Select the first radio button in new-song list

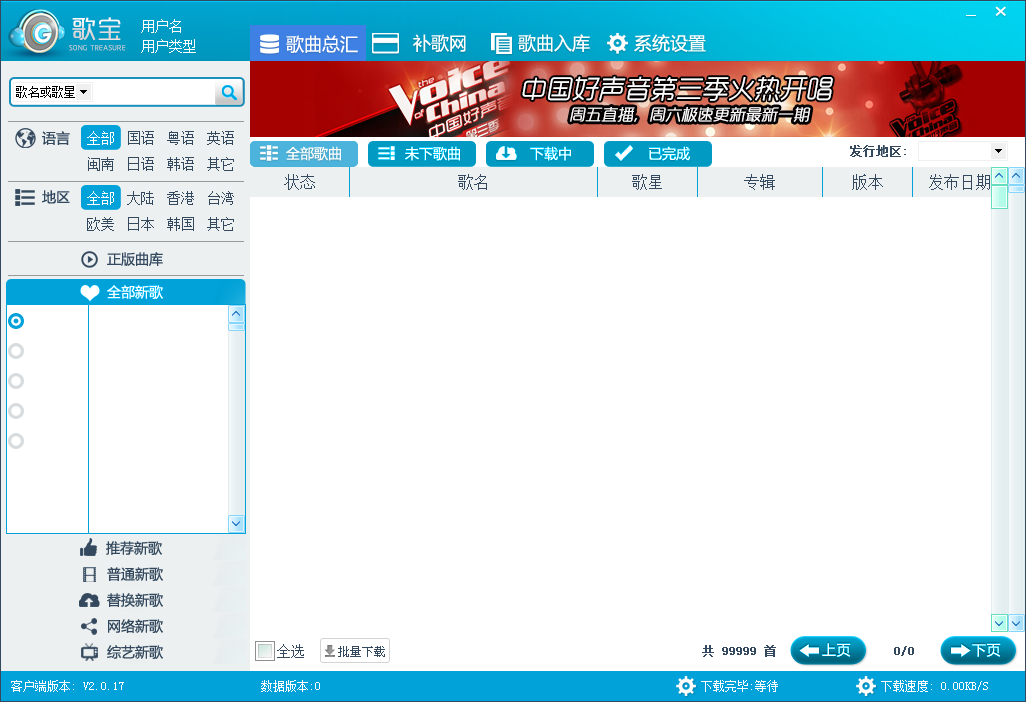16,321
